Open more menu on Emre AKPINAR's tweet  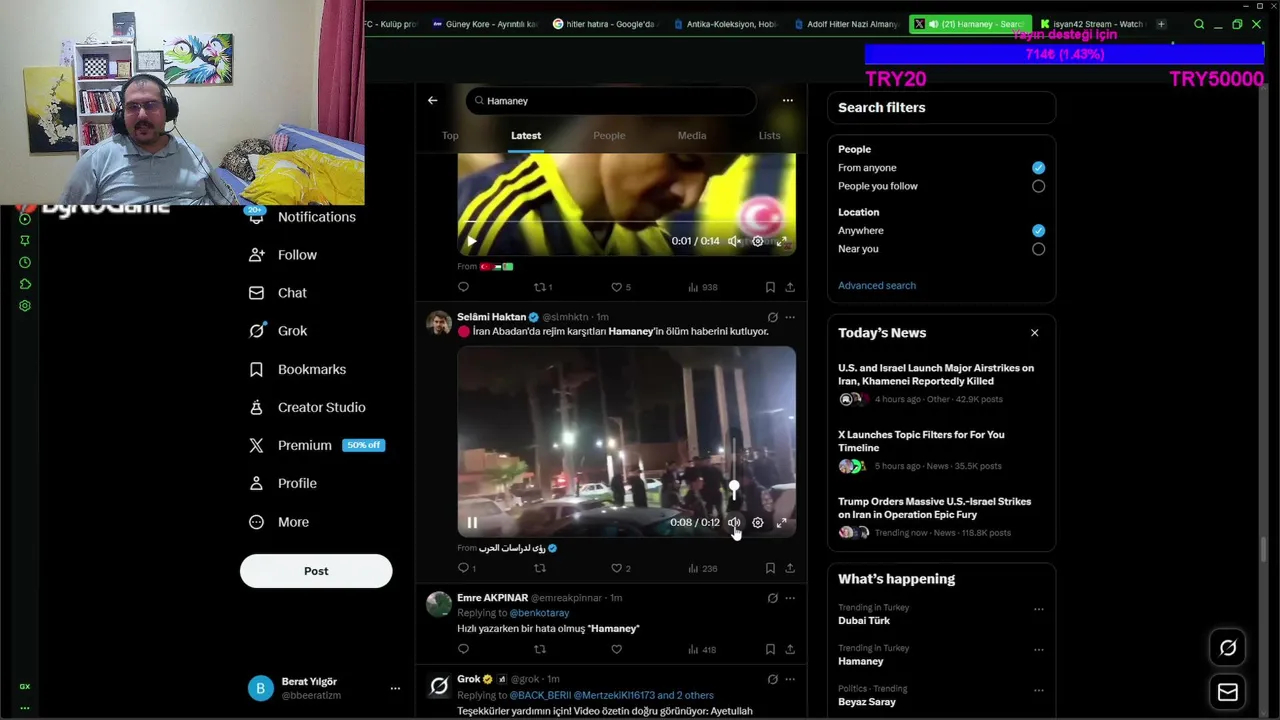click(x=790, y=598)
